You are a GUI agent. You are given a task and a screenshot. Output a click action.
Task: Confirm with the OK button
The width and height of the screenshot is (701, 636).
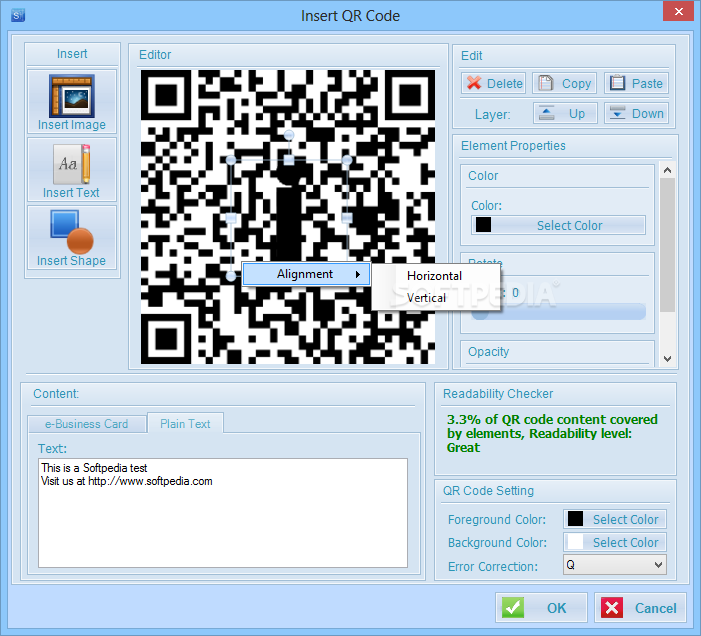pos(541,608)
